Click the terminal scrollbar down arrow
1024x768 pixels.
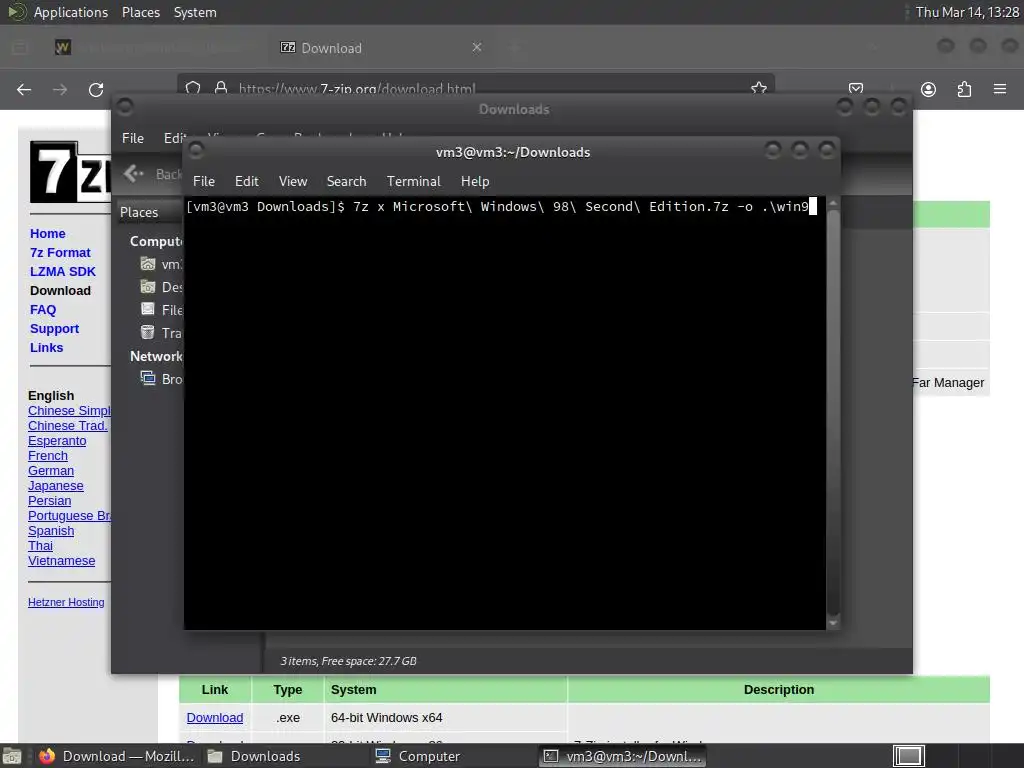pos(833,623)
